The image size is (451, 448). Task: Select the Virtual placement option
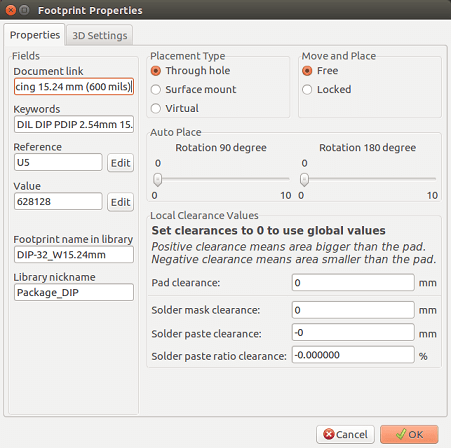pyautogui.click(x=175, y=108)
